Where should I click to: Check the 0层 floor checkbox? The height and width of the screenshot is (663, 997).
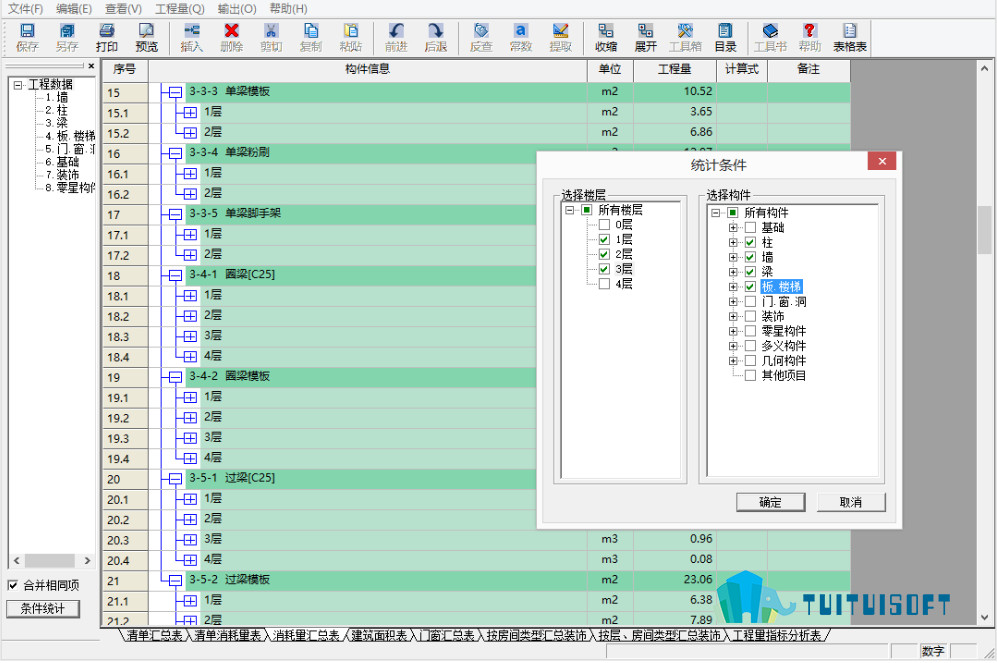604,225
